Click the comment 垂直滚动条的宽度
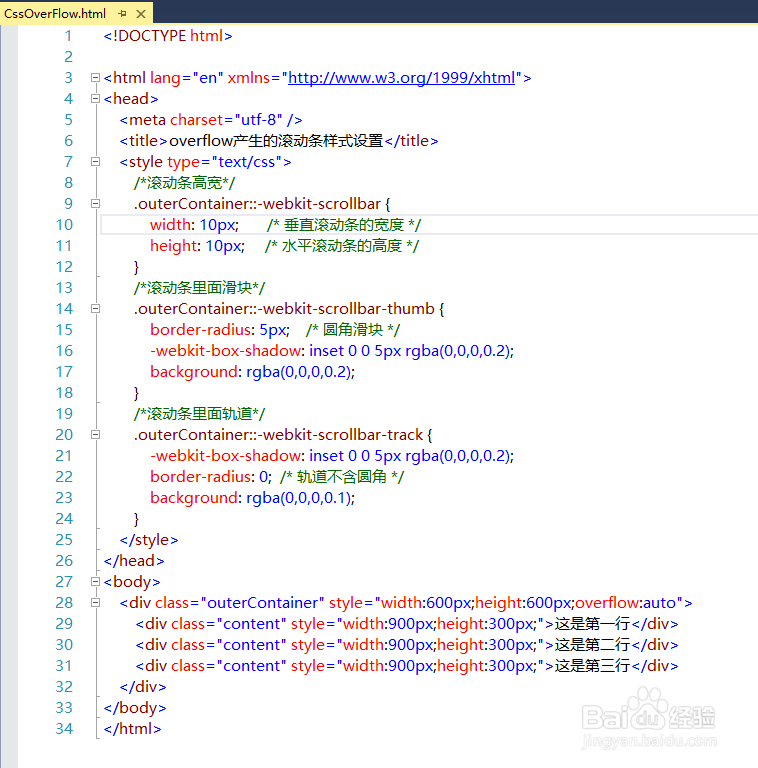 [x=344, y=225]
